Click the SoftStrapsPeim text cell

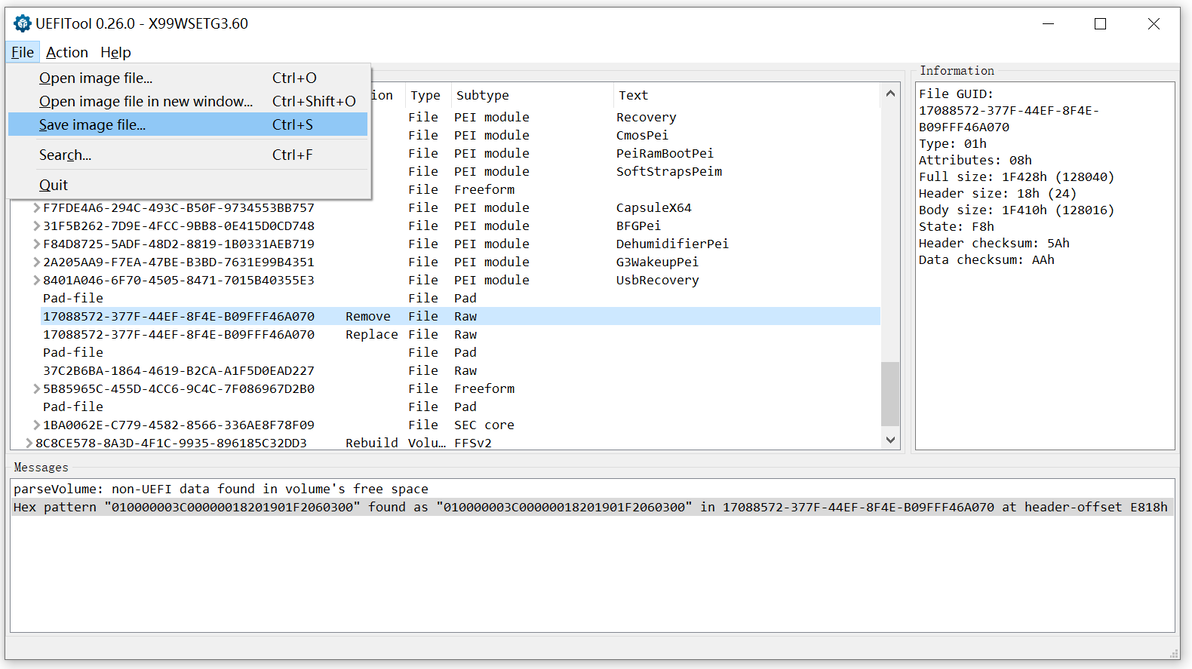point(669,172)
